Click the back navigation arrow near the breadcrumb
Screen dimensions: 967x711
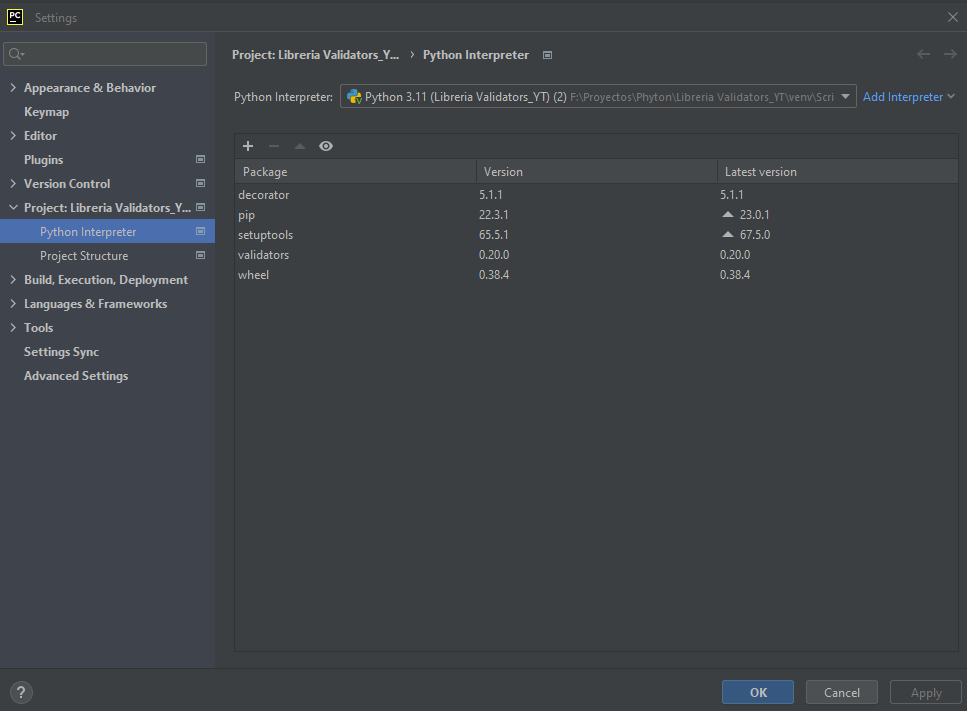click(923, 54)
